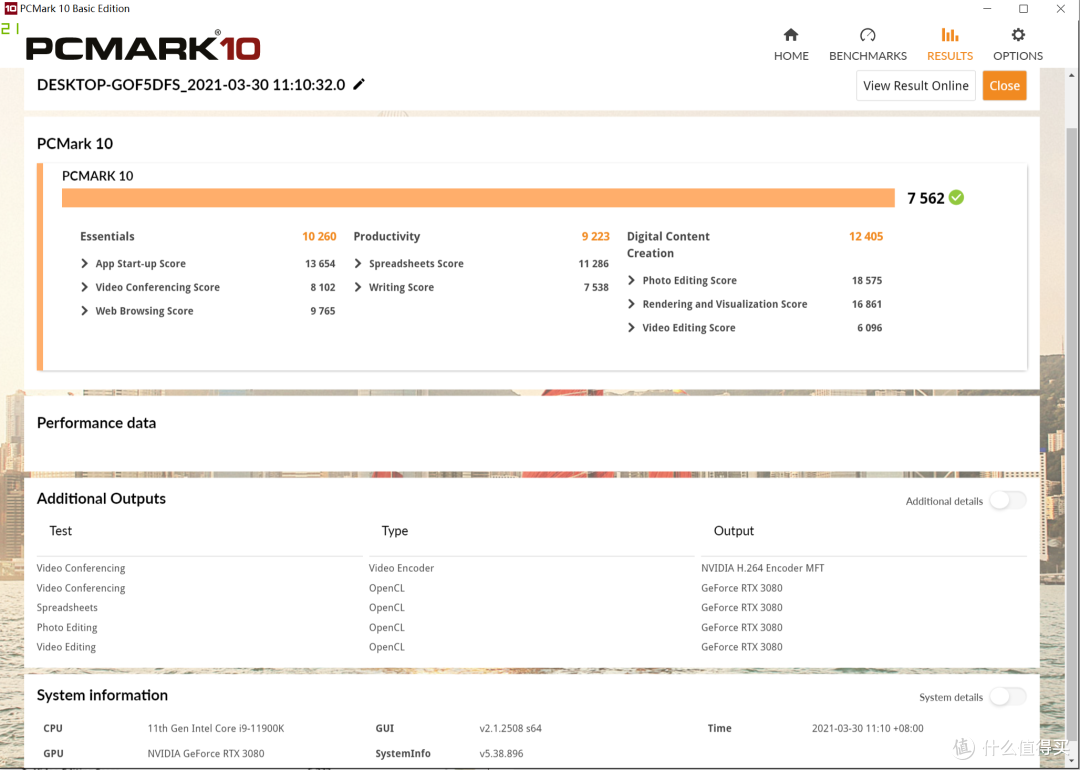Select the Results bar chart icon
Viewport: 1080px width, 770px height.
pos(950,34)
